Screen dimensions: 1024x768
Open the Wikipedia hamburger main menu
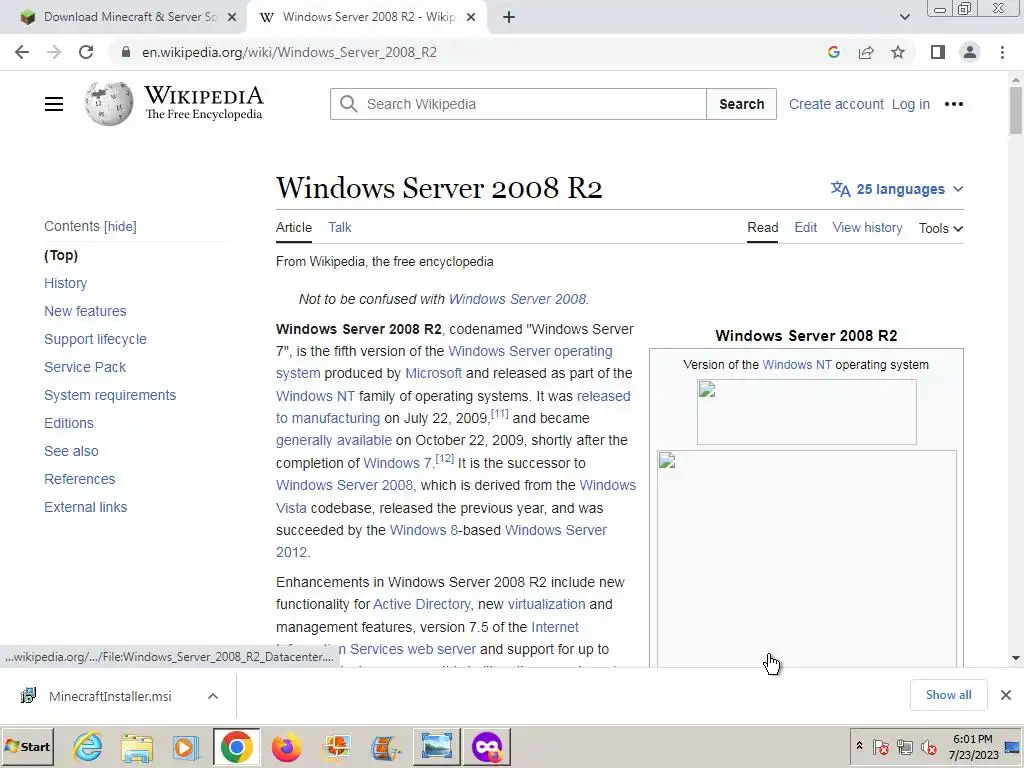click(x=54, y=104)
